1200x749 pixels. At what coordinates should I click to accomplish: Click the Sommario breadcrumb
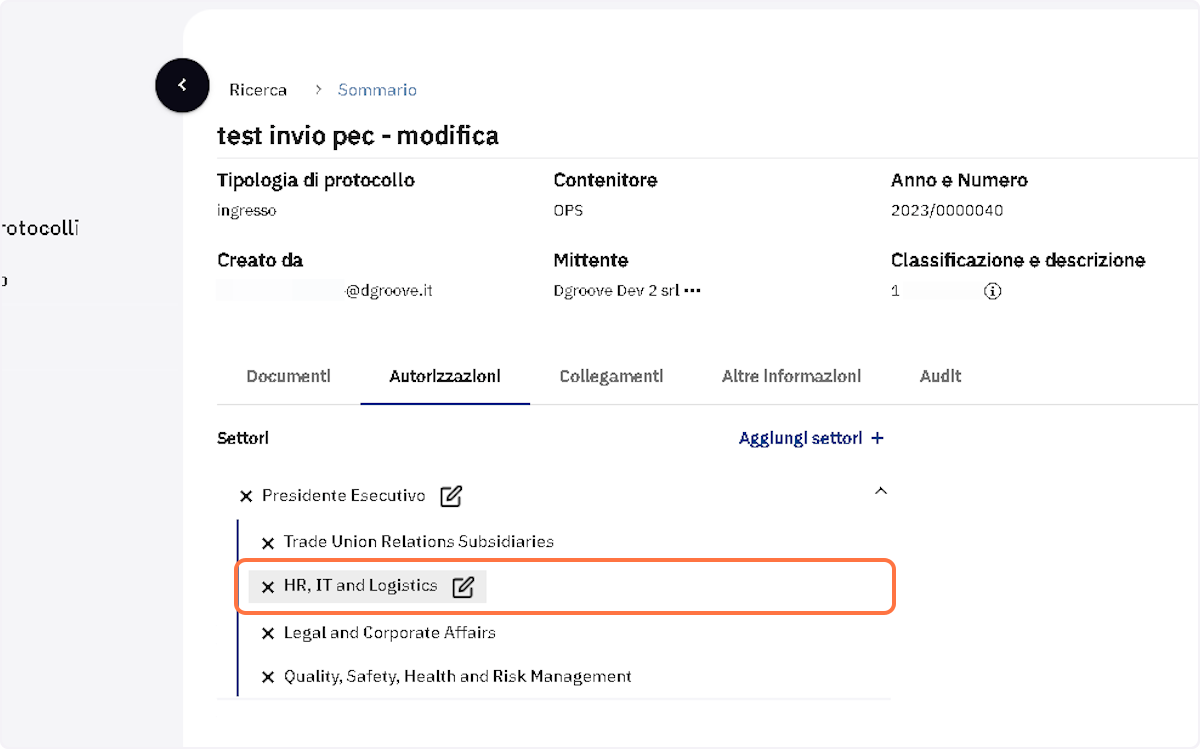pos(377,90)
